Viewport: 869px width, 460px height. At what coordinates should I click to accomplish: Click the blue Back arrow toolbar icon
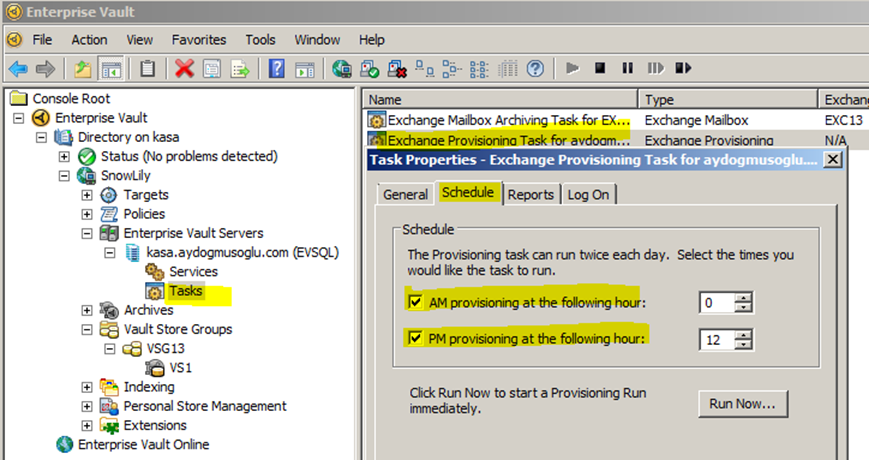point(18,69)
